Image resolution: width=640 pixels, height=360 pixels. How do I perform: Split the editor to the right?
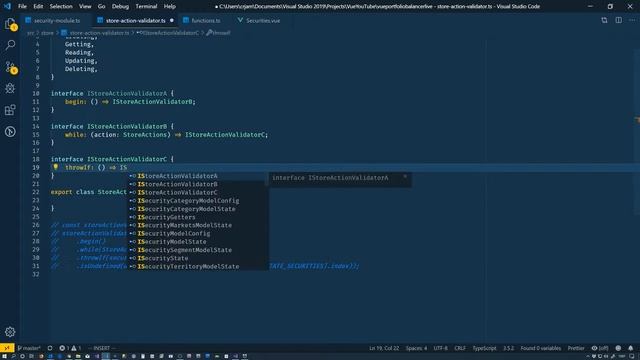(619, 20)
